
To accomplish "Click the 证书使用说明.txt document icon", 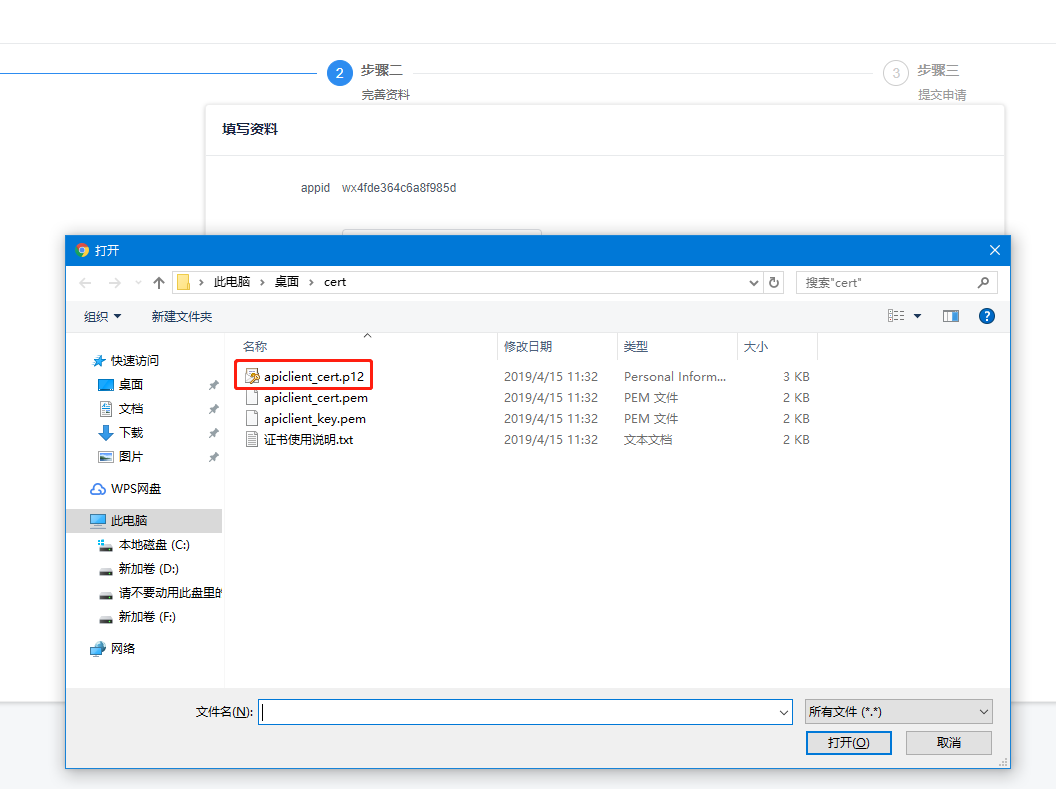I will coord(252,440).
